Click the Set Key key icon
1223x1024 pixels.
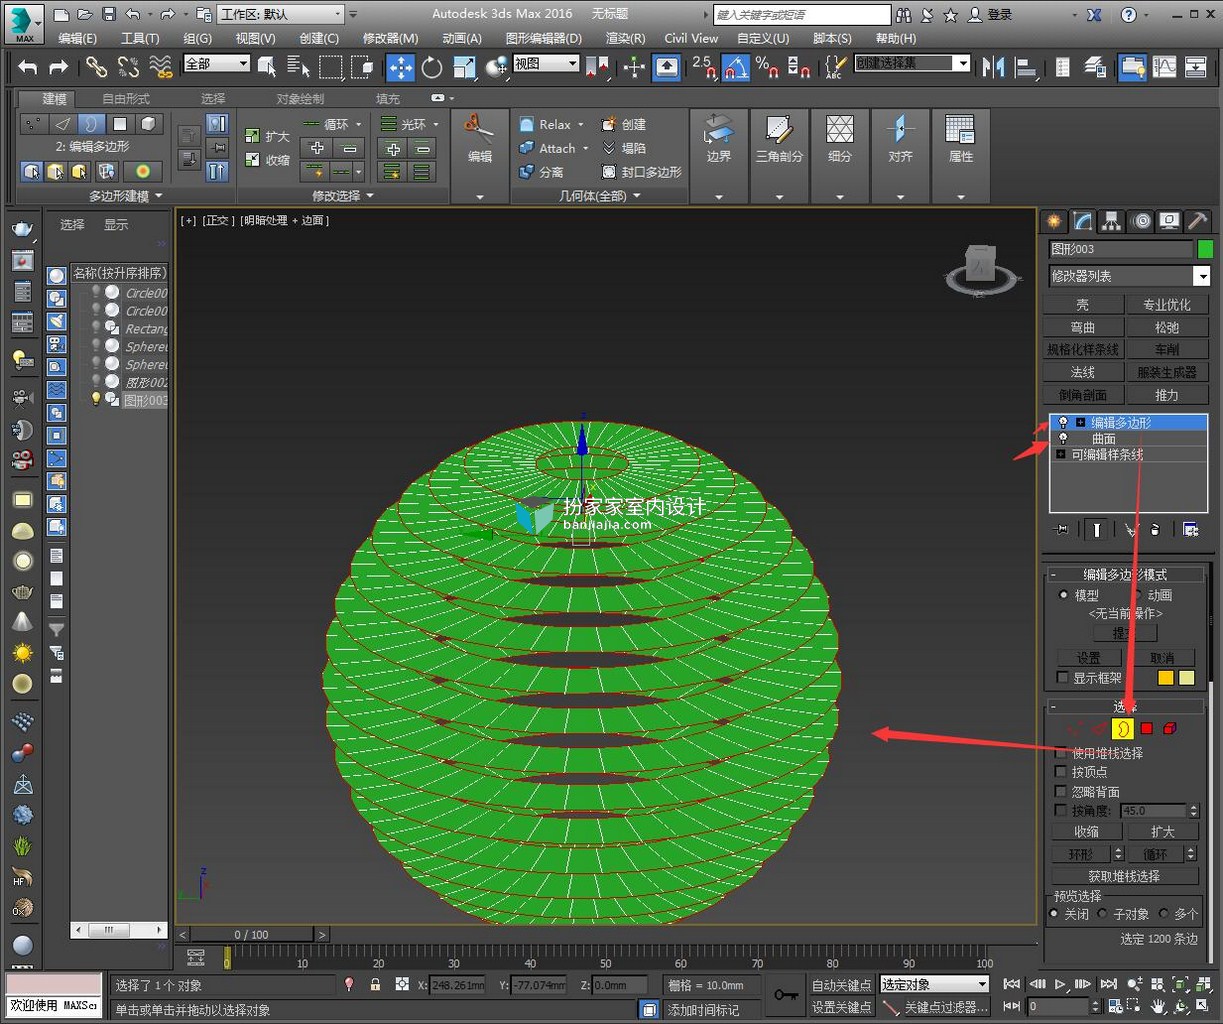[786, 994]
